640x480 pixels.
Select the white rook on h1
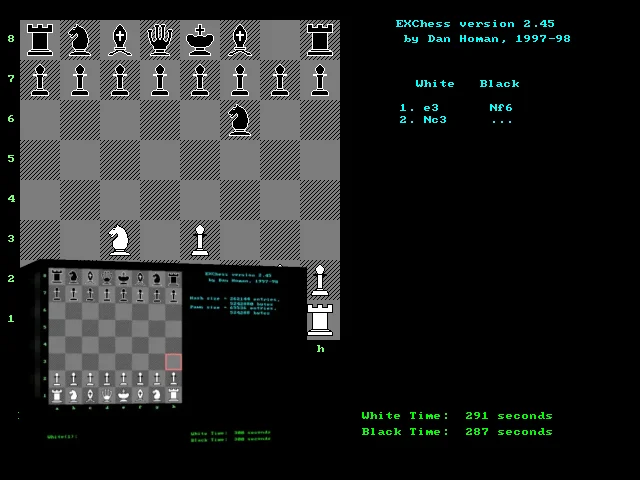[320, 320]
